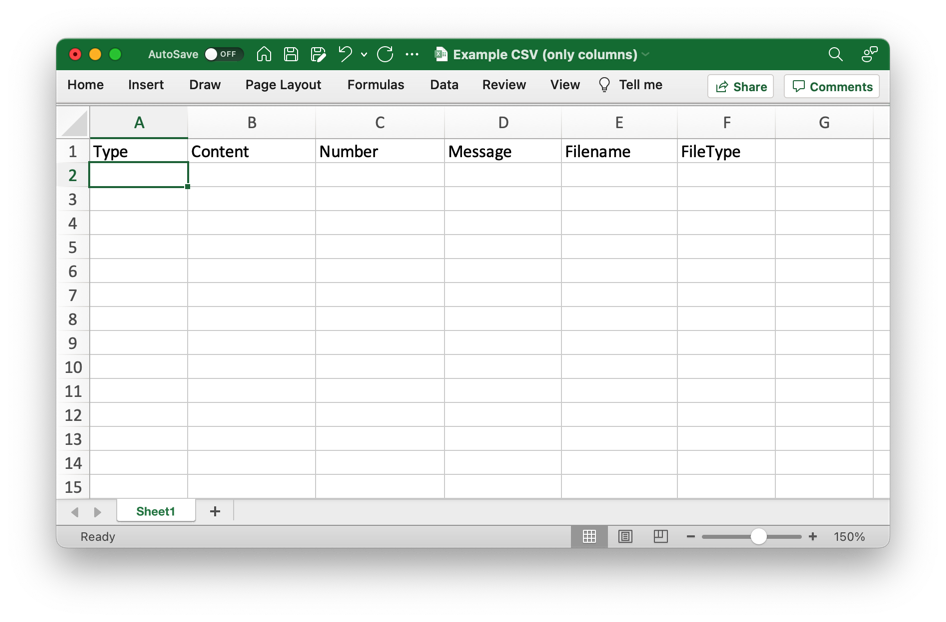
Task: Select column B header
Action: click(252, 123)
